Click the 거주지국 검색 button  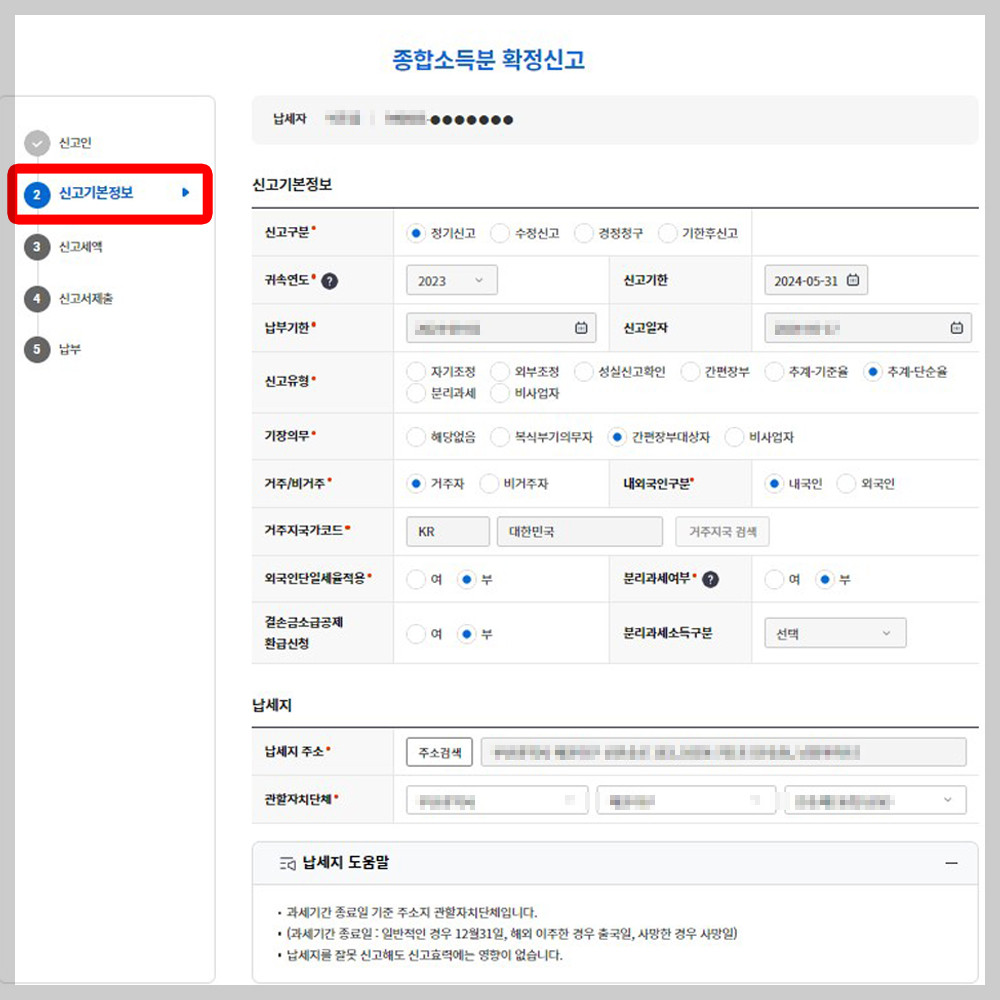pyautogui.click(x=723, y=531)
